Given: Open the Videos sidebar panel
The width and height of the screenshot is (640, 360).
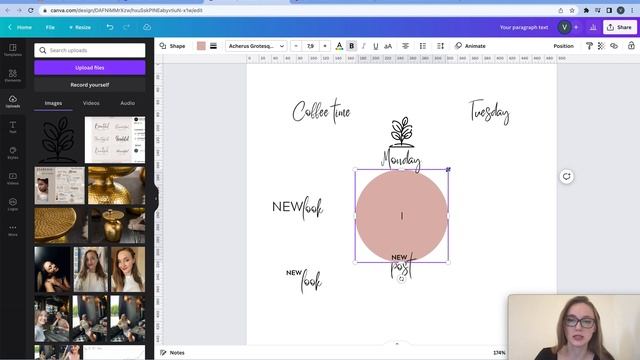Looking at the screenshot, I should click(x=13, y=178).
